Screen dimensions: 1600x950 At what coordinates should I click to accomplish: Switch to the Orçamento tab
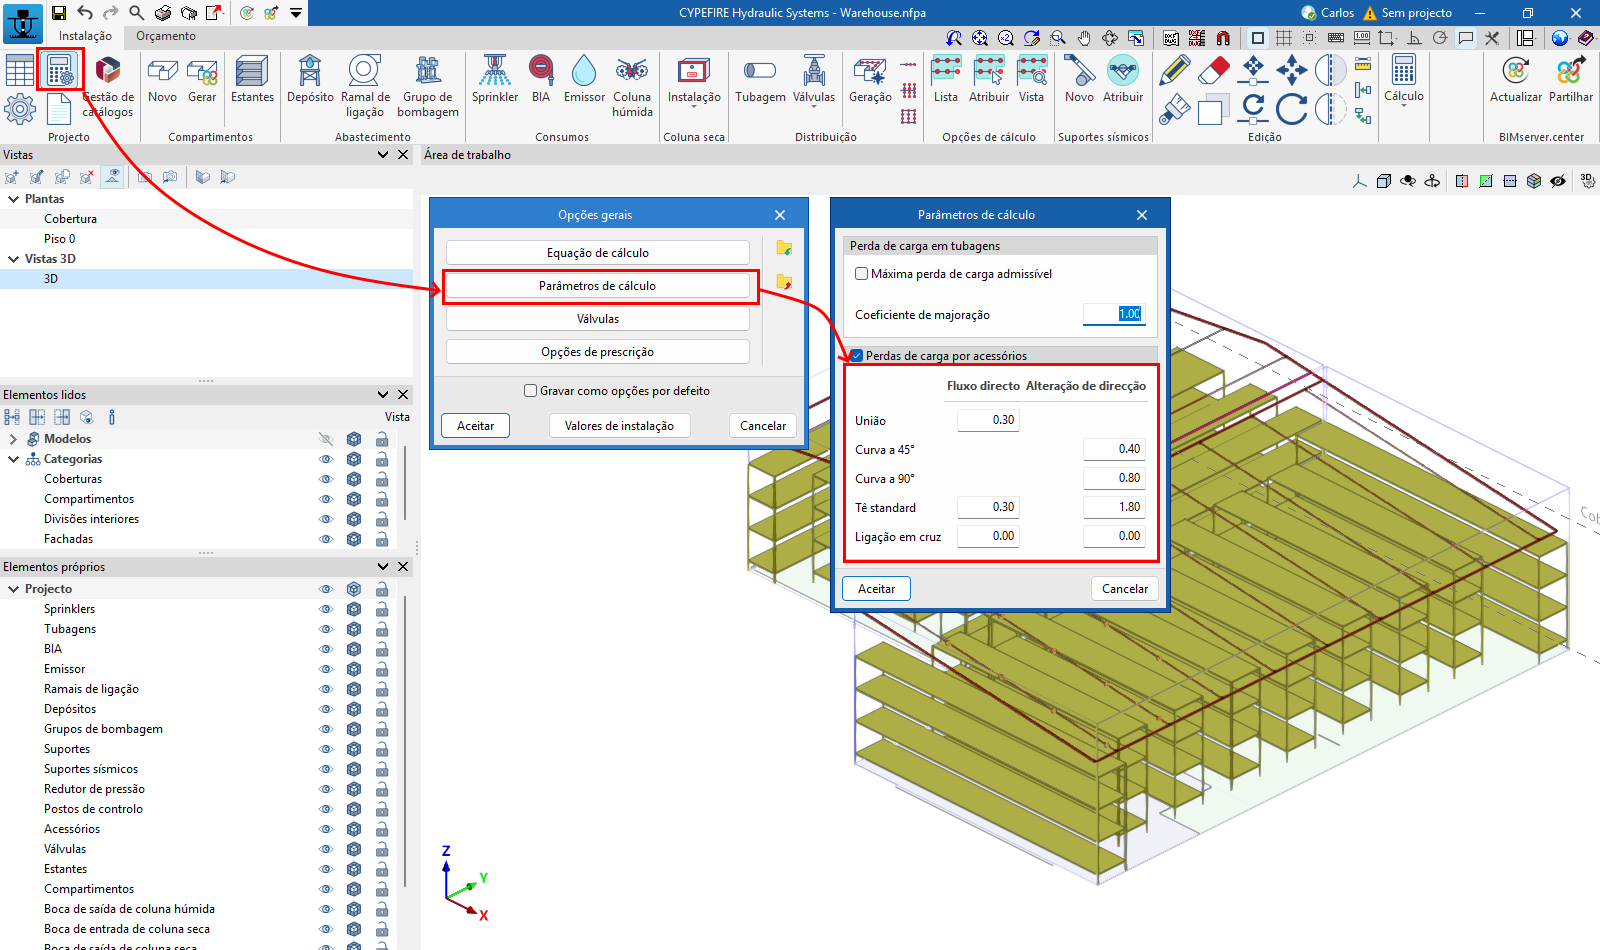pyautogui.click(x=166, y=36)
